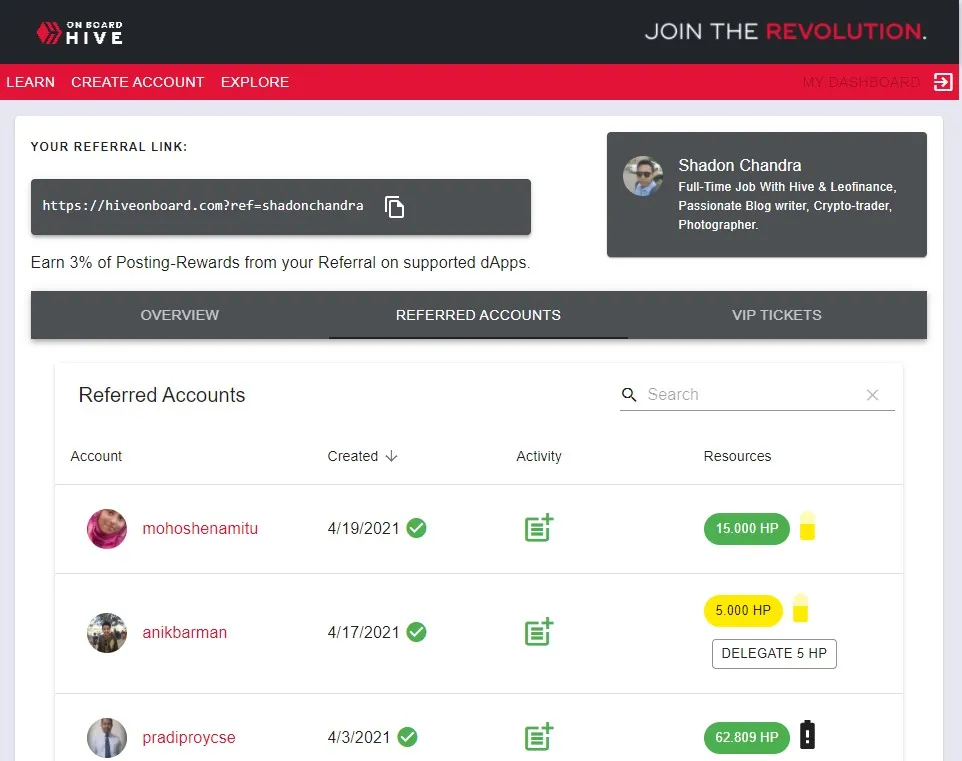Click the date 4/19/2021
Screen dimensions: 962x761
(x=363, y=528)
